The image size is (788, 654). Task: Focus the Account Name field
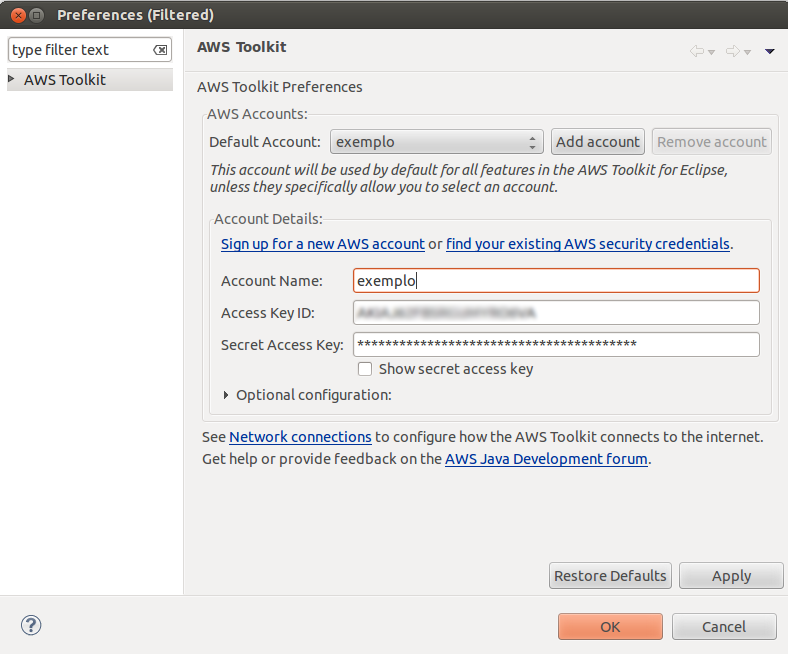(x=556, y=281)
